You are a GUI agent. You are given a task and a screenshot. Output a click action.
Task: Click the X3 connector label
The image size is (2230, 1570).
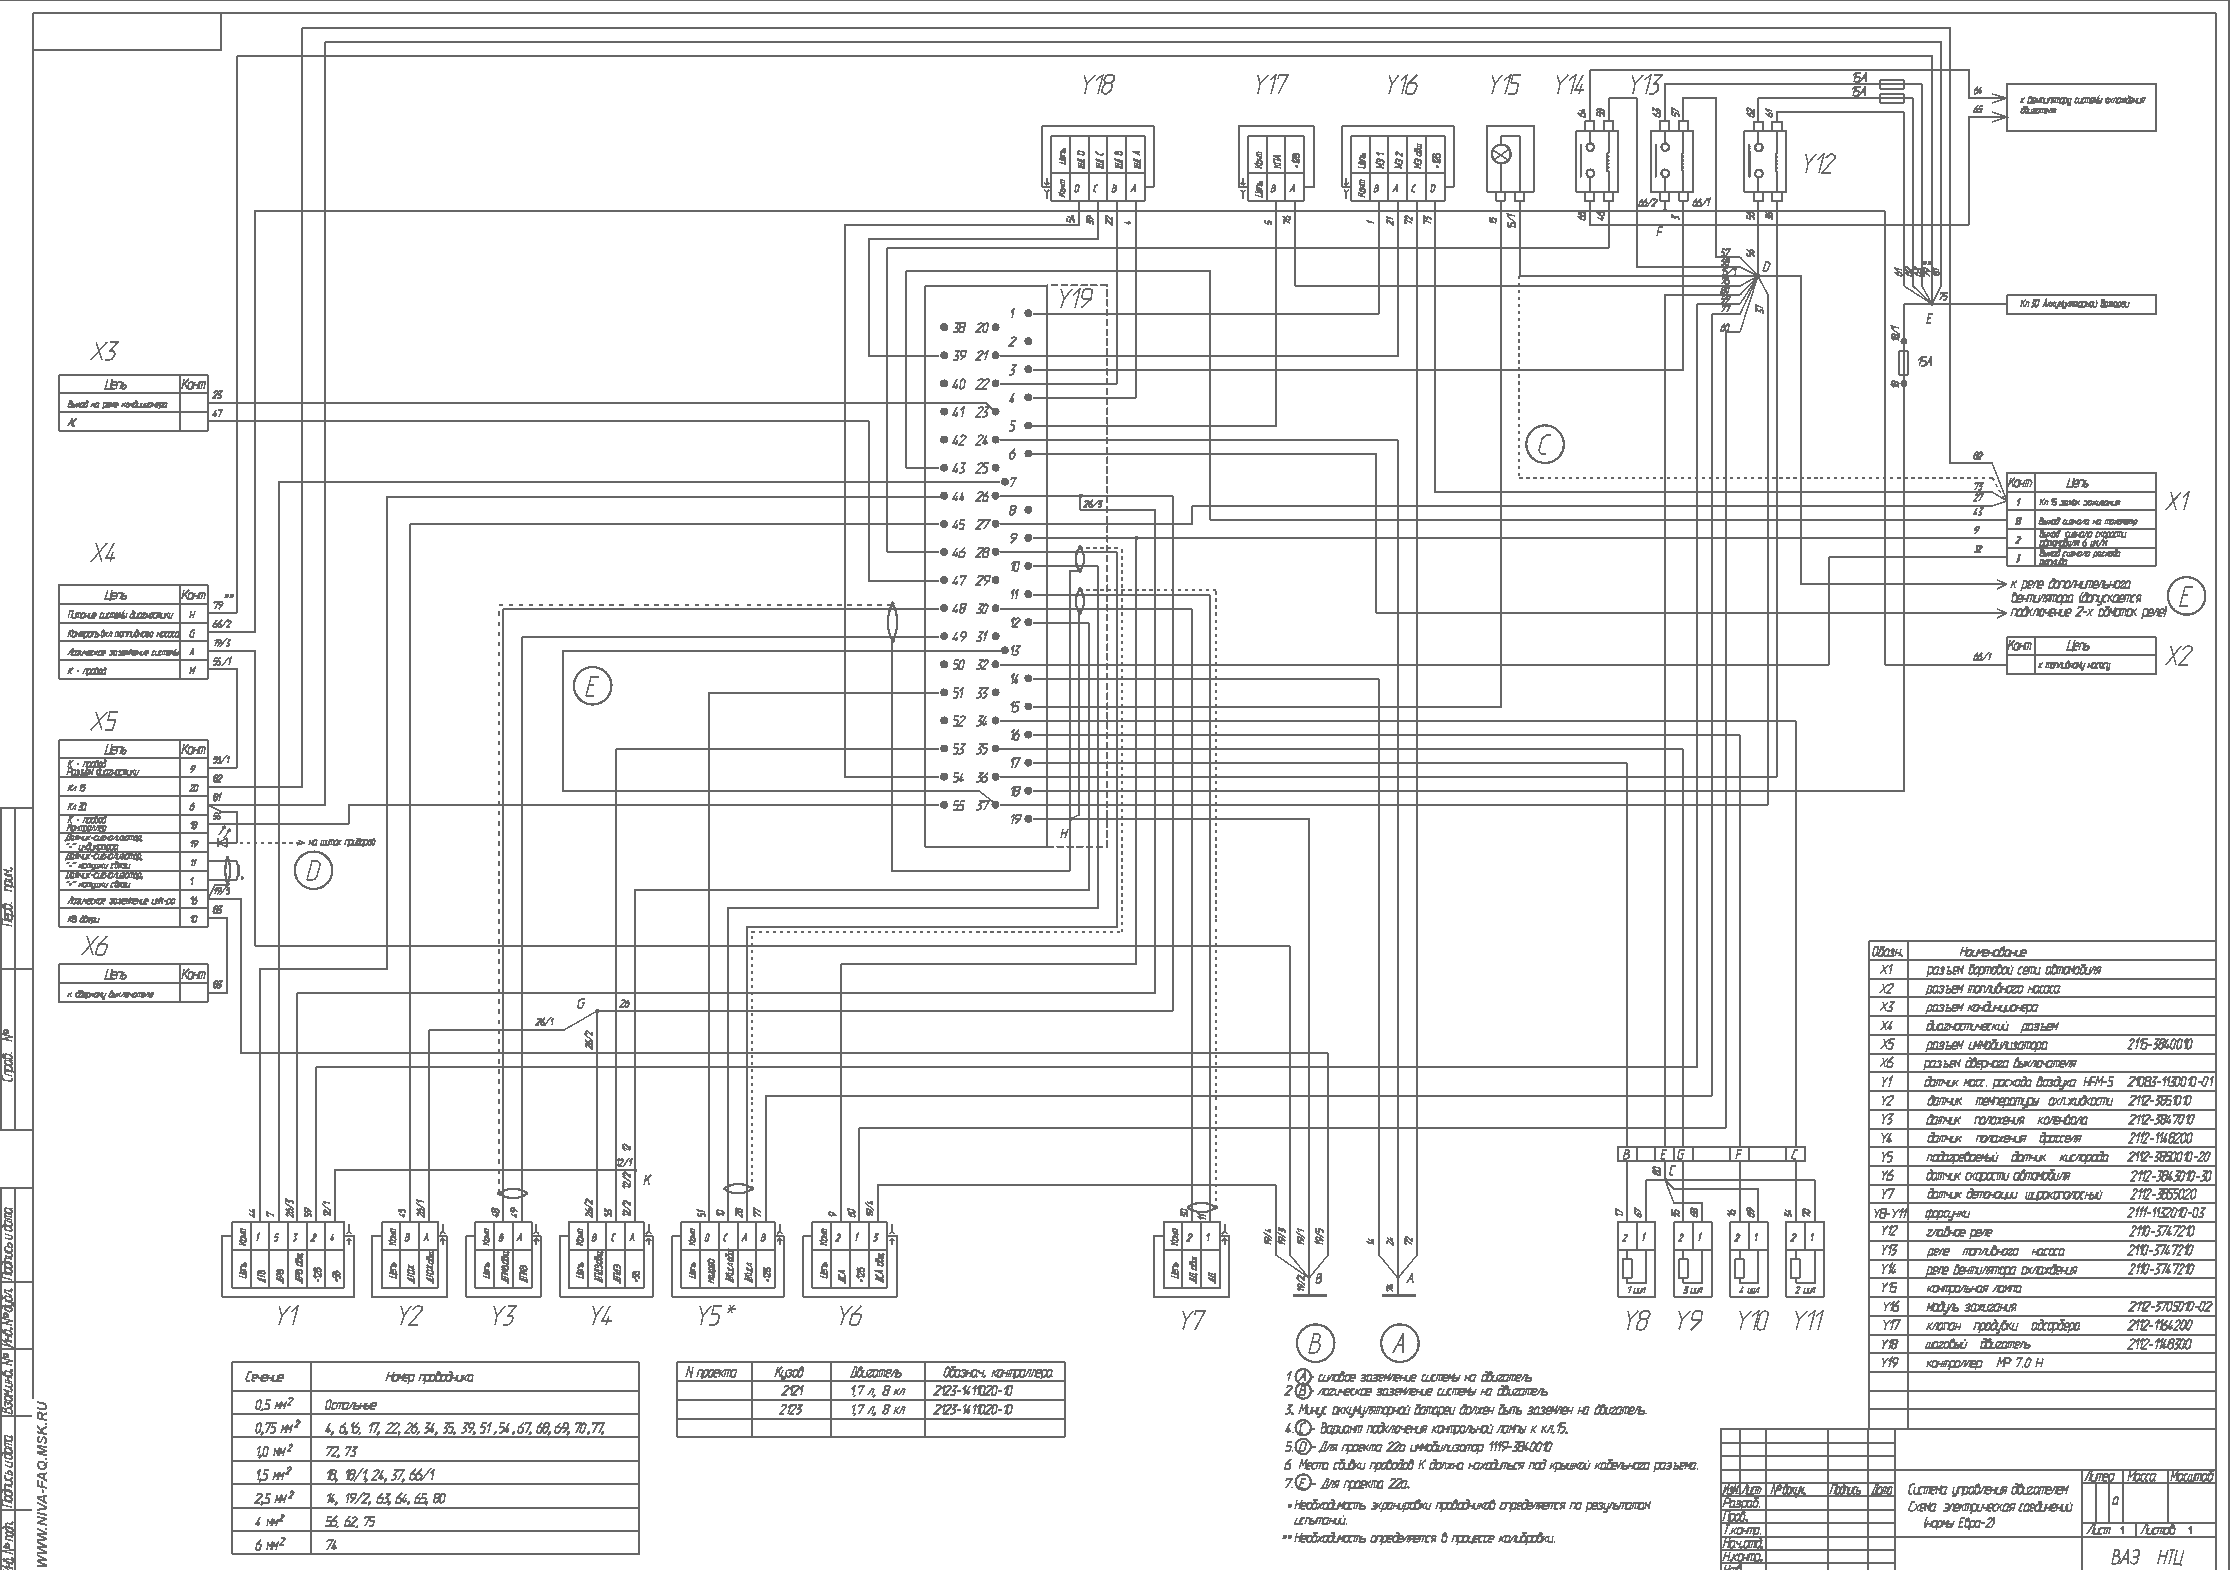[x=103, y=352]
